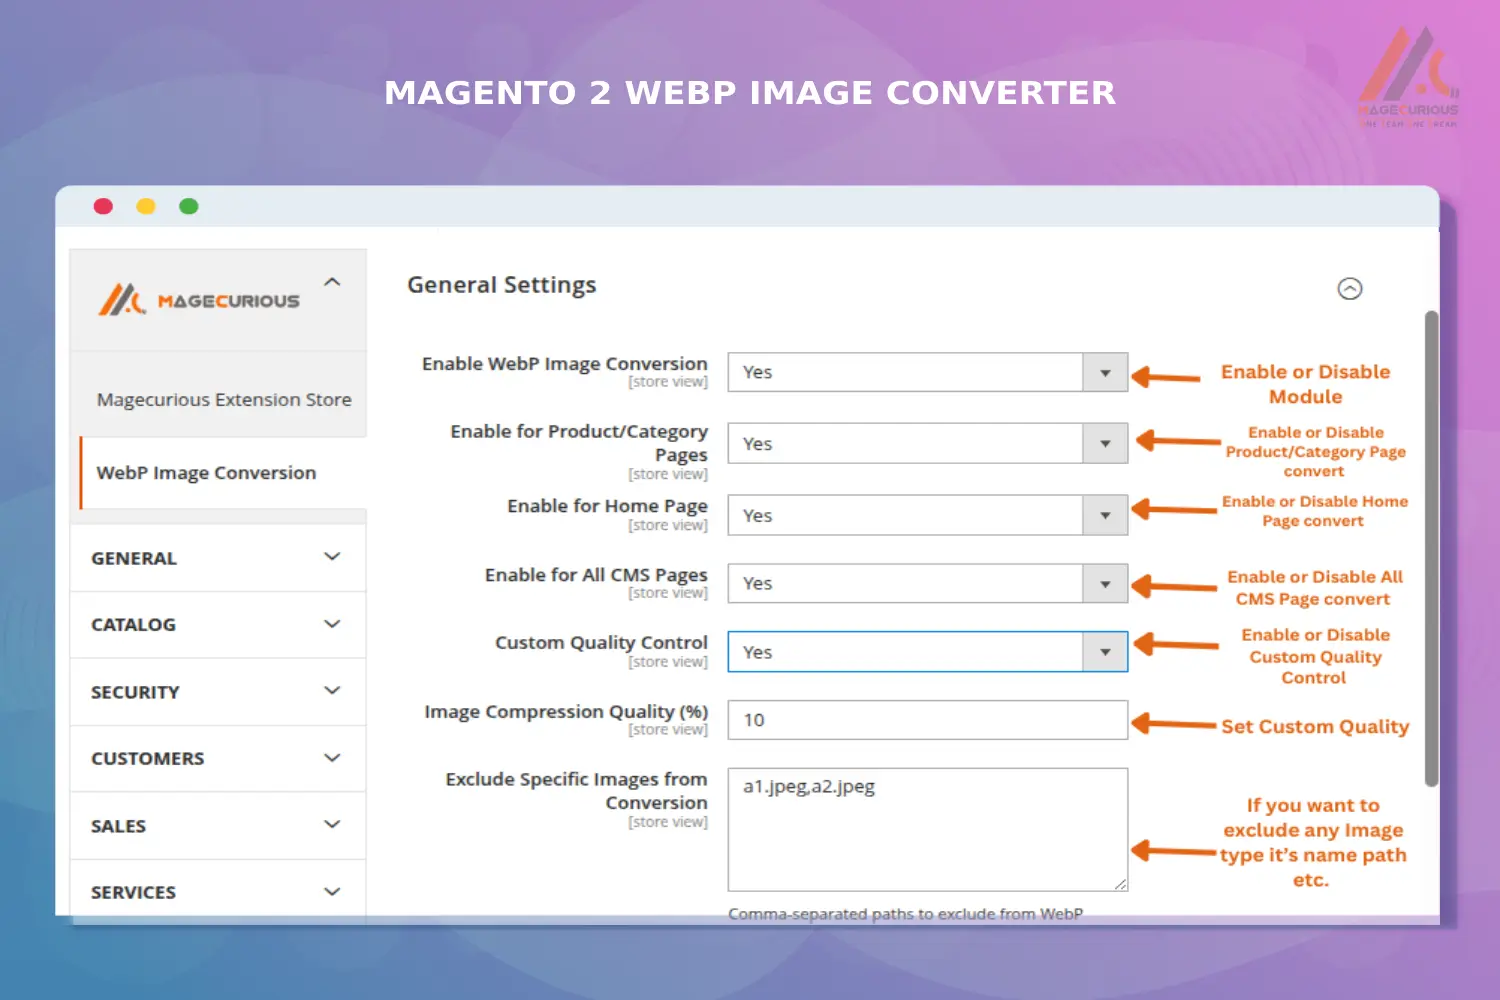Open the Magecurious Extension Store tab
Viewport: 1500px width, 1000px height.
coord(223,400)
